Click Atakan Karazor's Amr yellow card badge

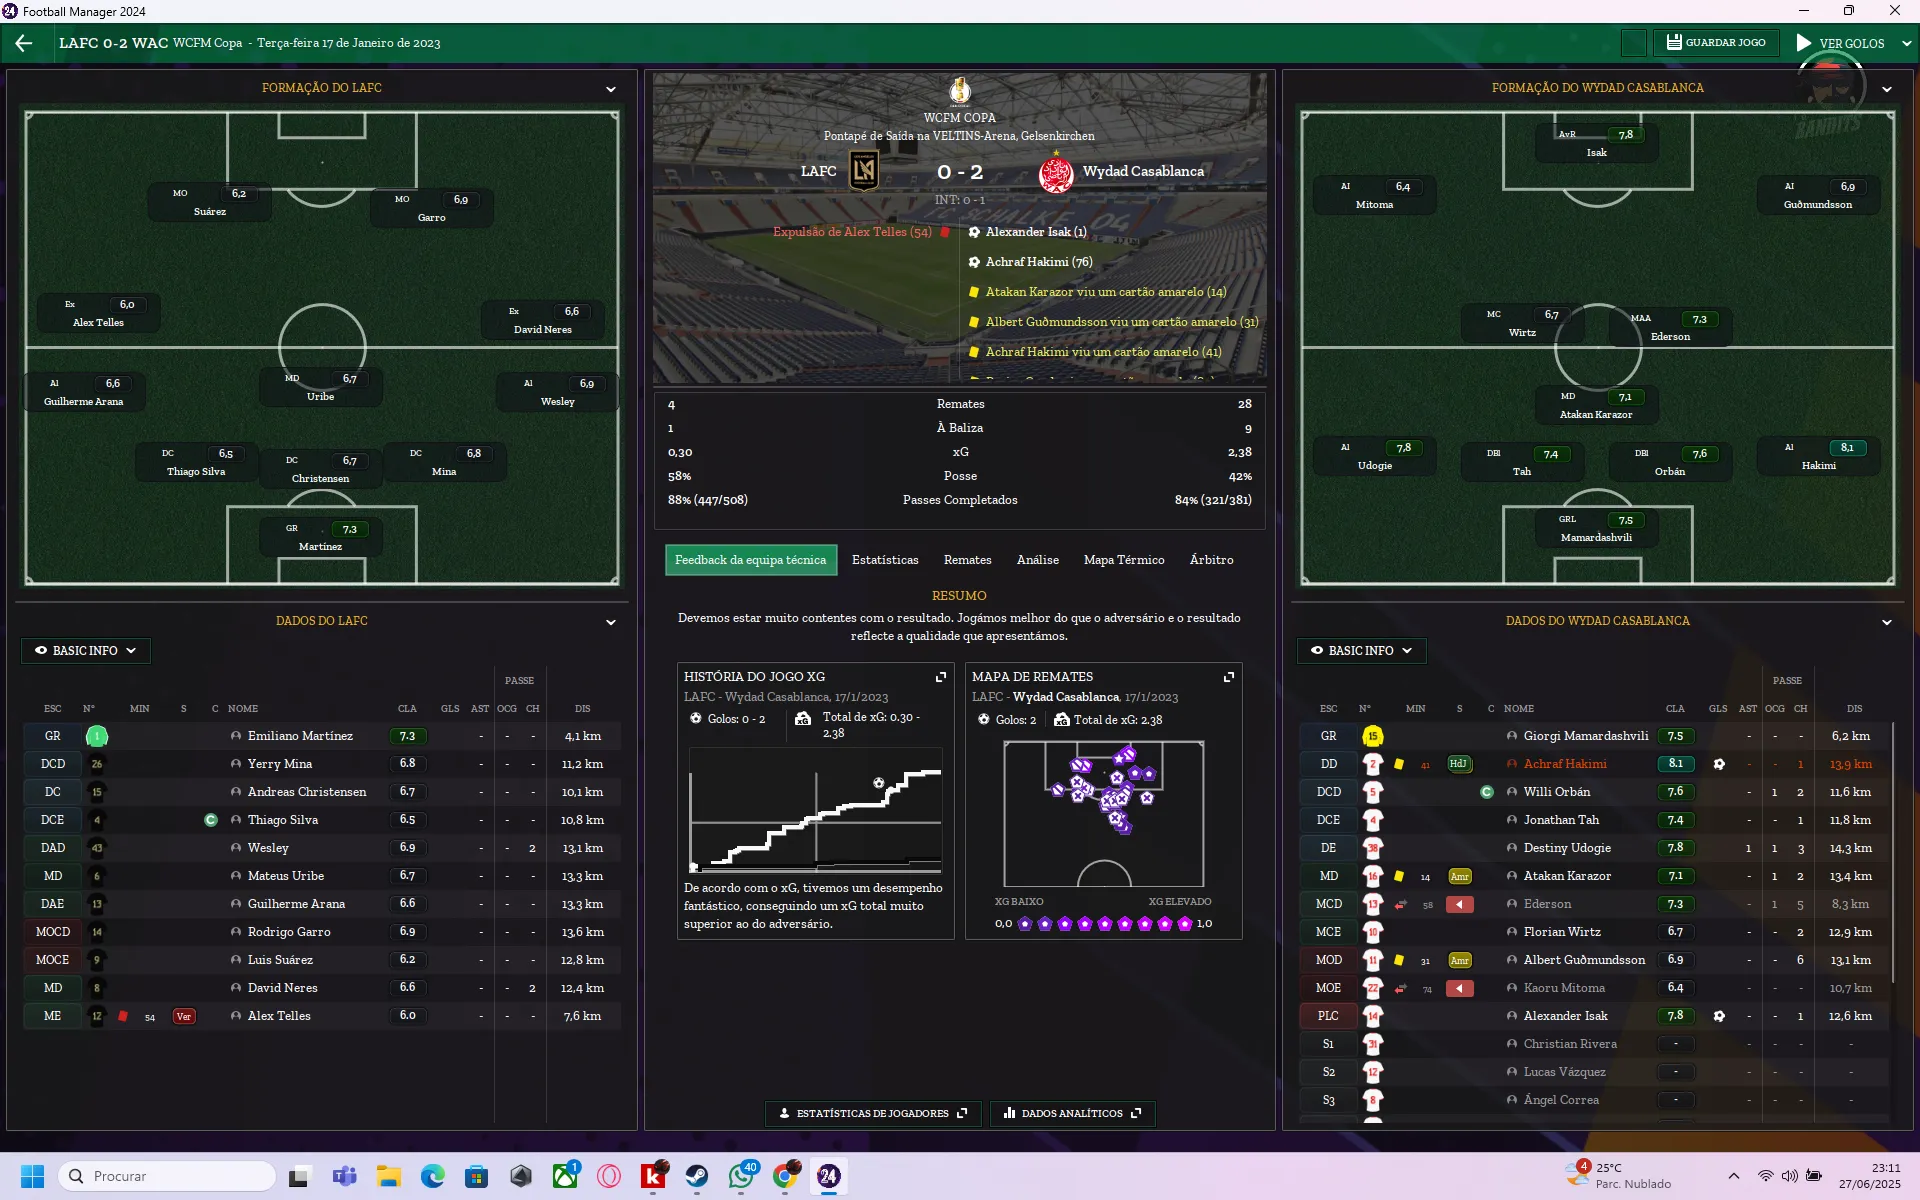coord(1459,876)
